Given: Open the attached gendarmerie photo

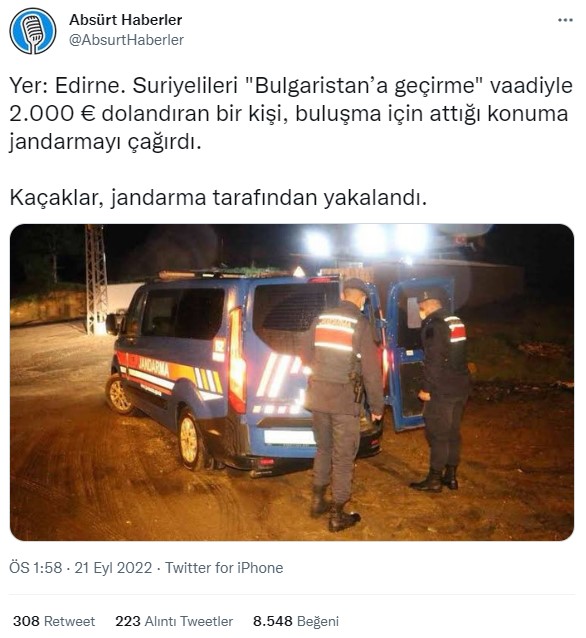Looking at the screenshot, I should coord(292,382).
